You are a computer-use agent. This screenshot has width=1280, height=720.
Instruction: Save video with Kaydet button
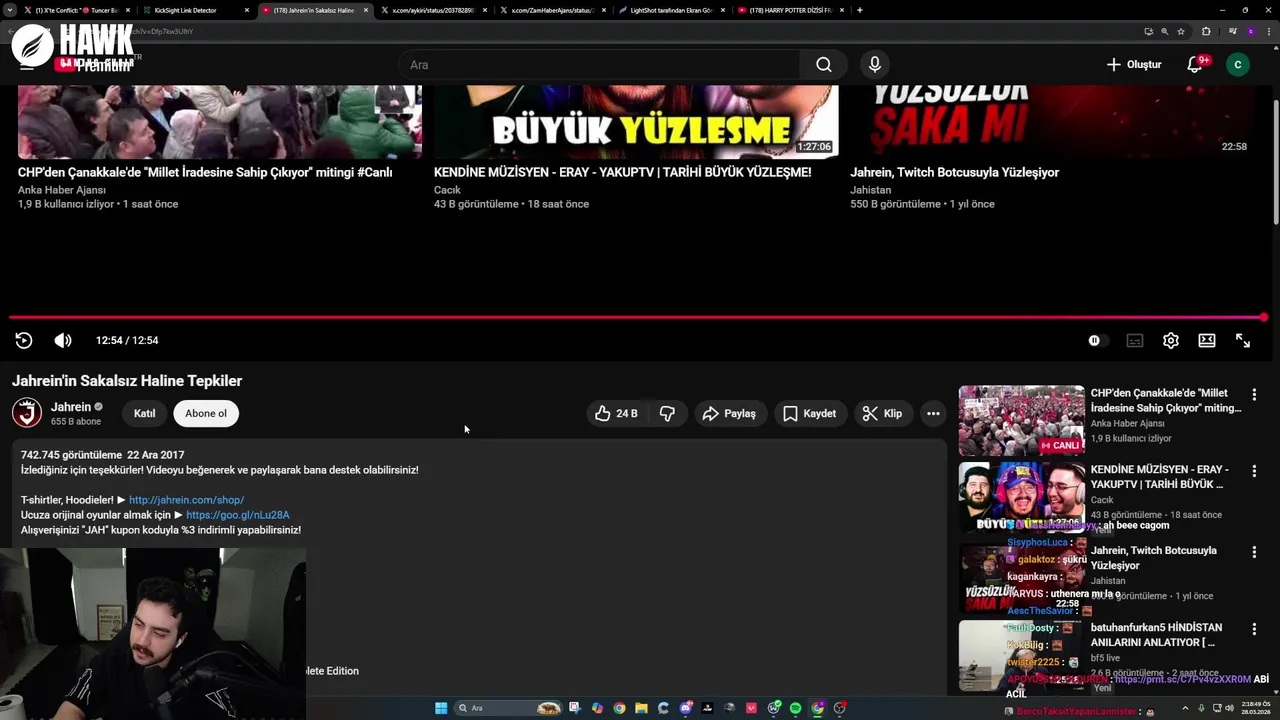coord(810,413)
